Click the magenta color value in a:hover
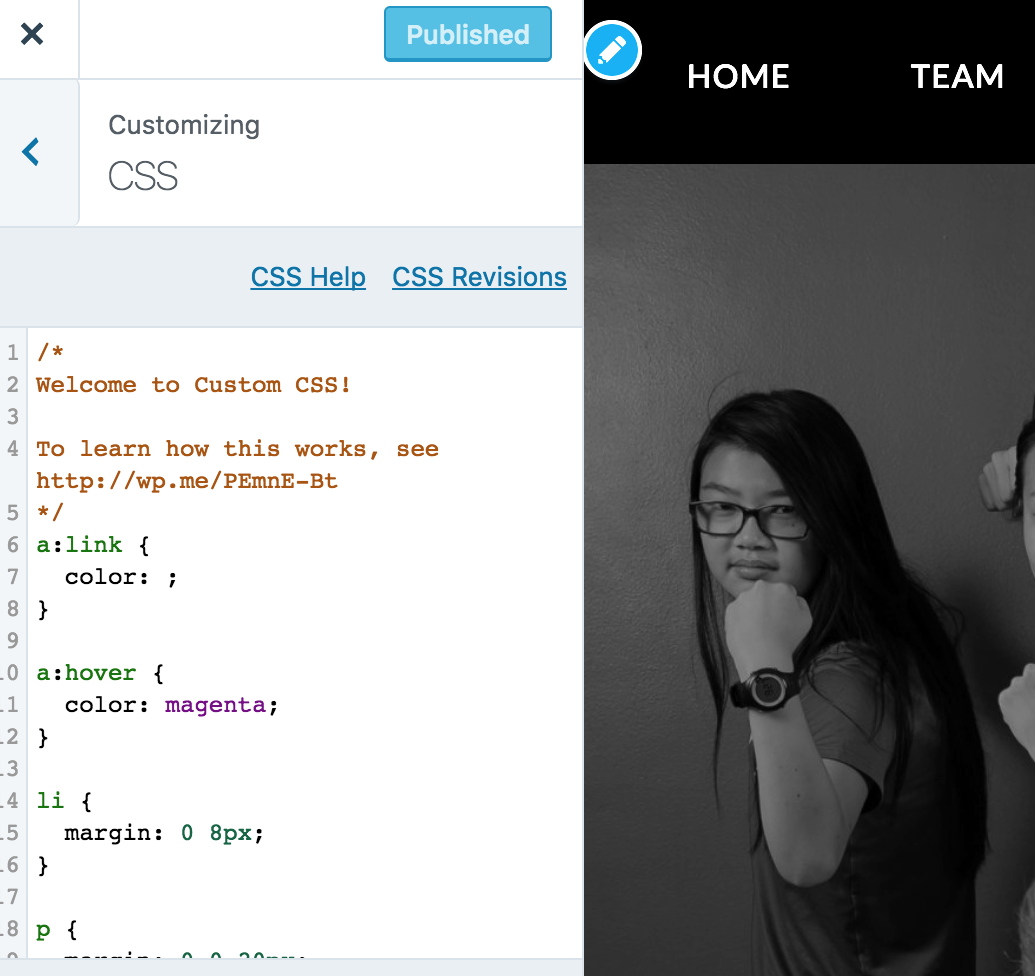Image resolution: width=1035 pixels, height=976 pixels. pyautogui.click(x=215, y=705)
